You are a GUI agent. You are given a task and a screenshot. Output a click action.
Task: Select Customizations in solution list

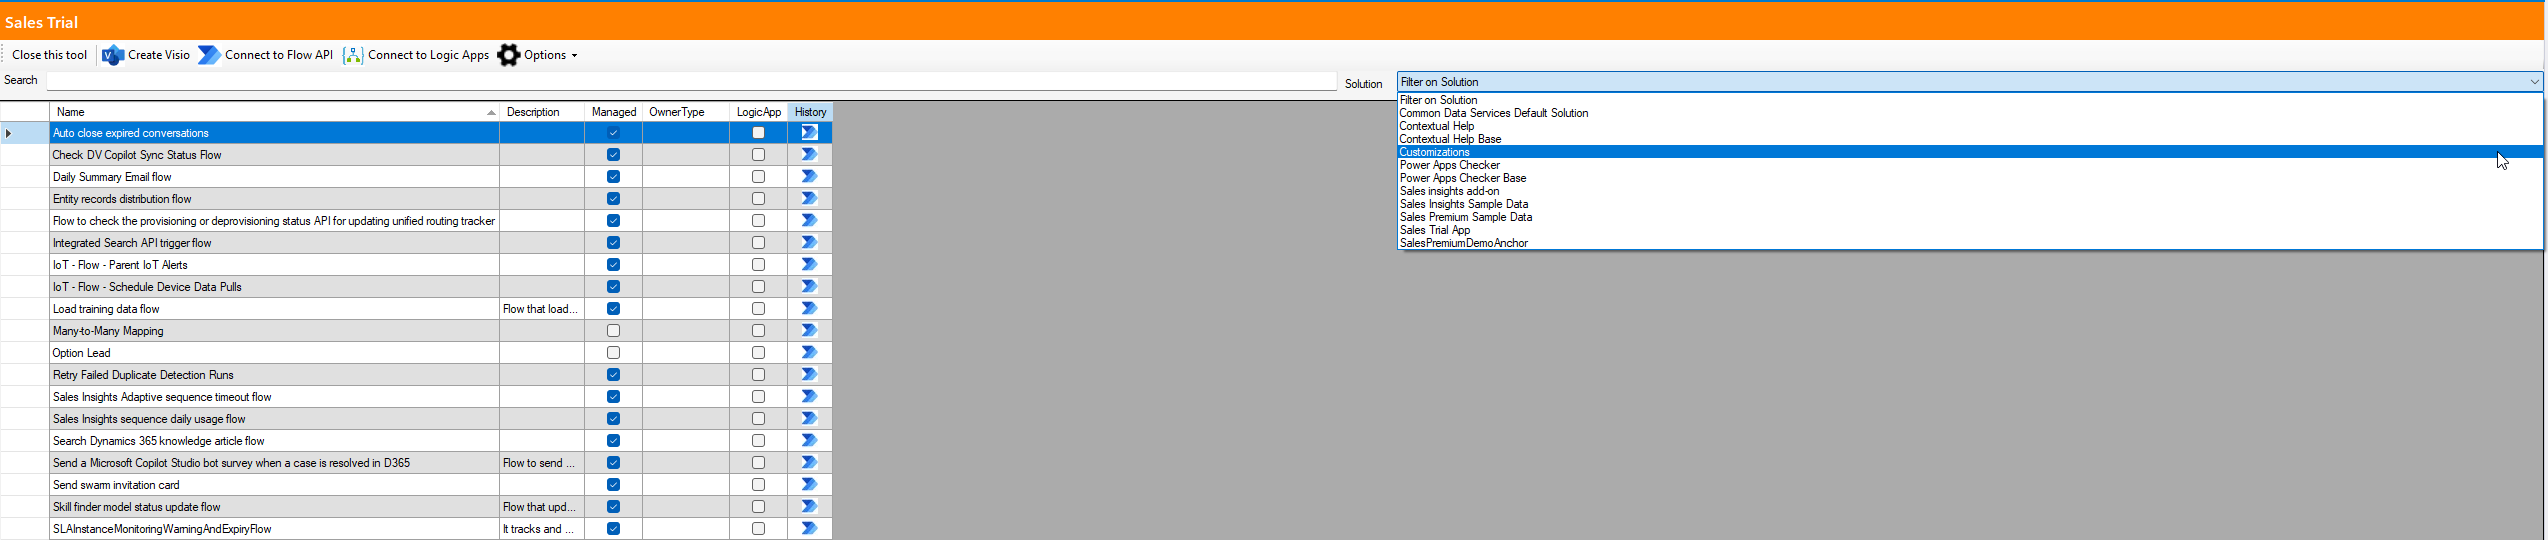[x=1969, y=152]
